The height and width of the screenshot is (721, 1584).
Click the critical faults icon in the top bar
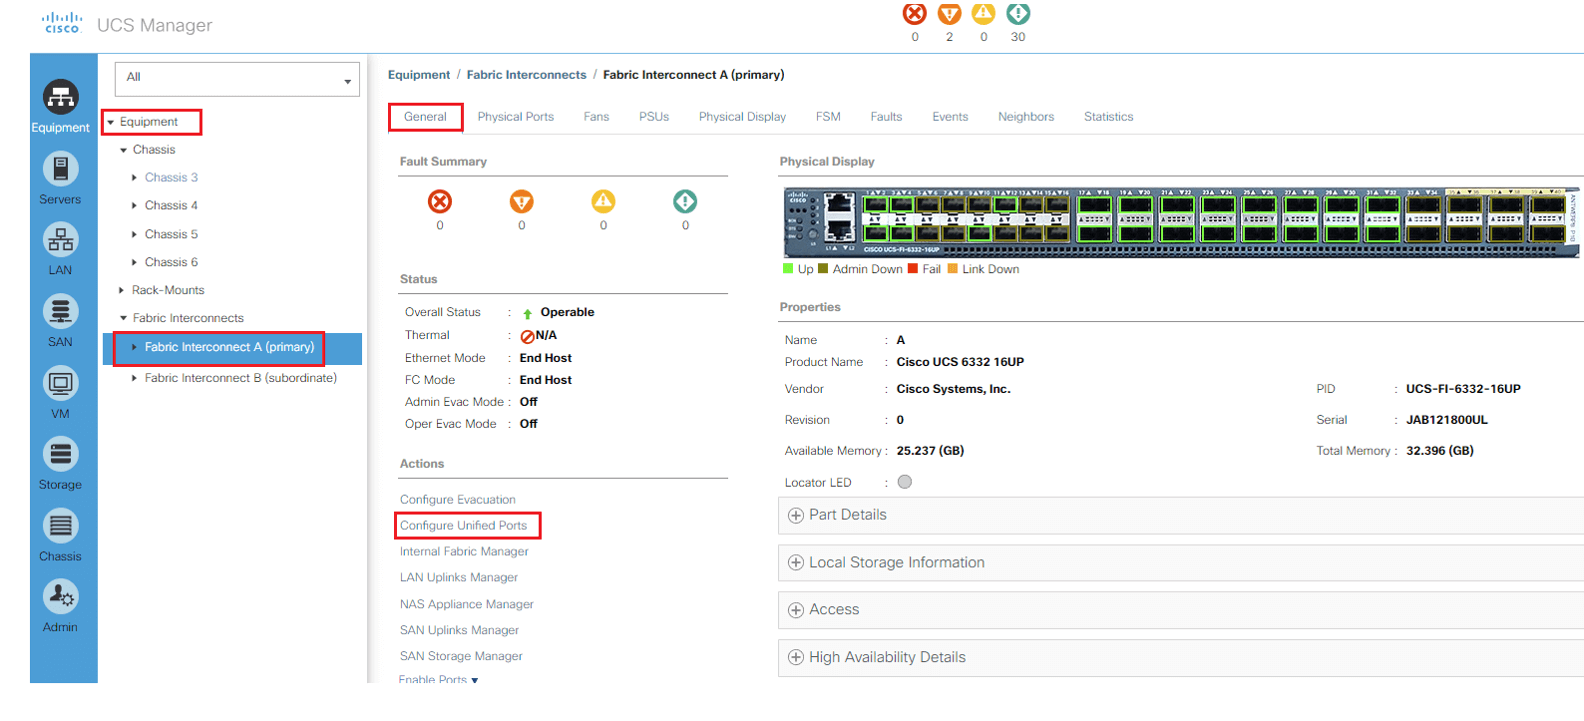tap(914, 14)
